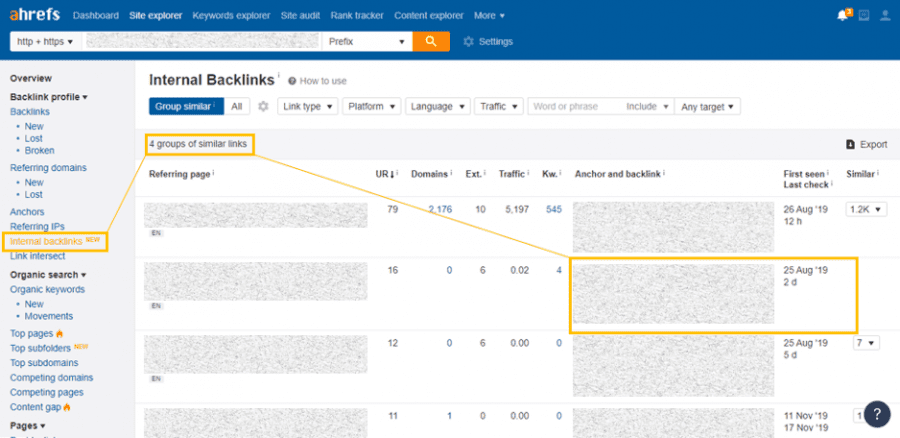
Task: Collapse Pages section in sidebar
Action: click(28, 425)
